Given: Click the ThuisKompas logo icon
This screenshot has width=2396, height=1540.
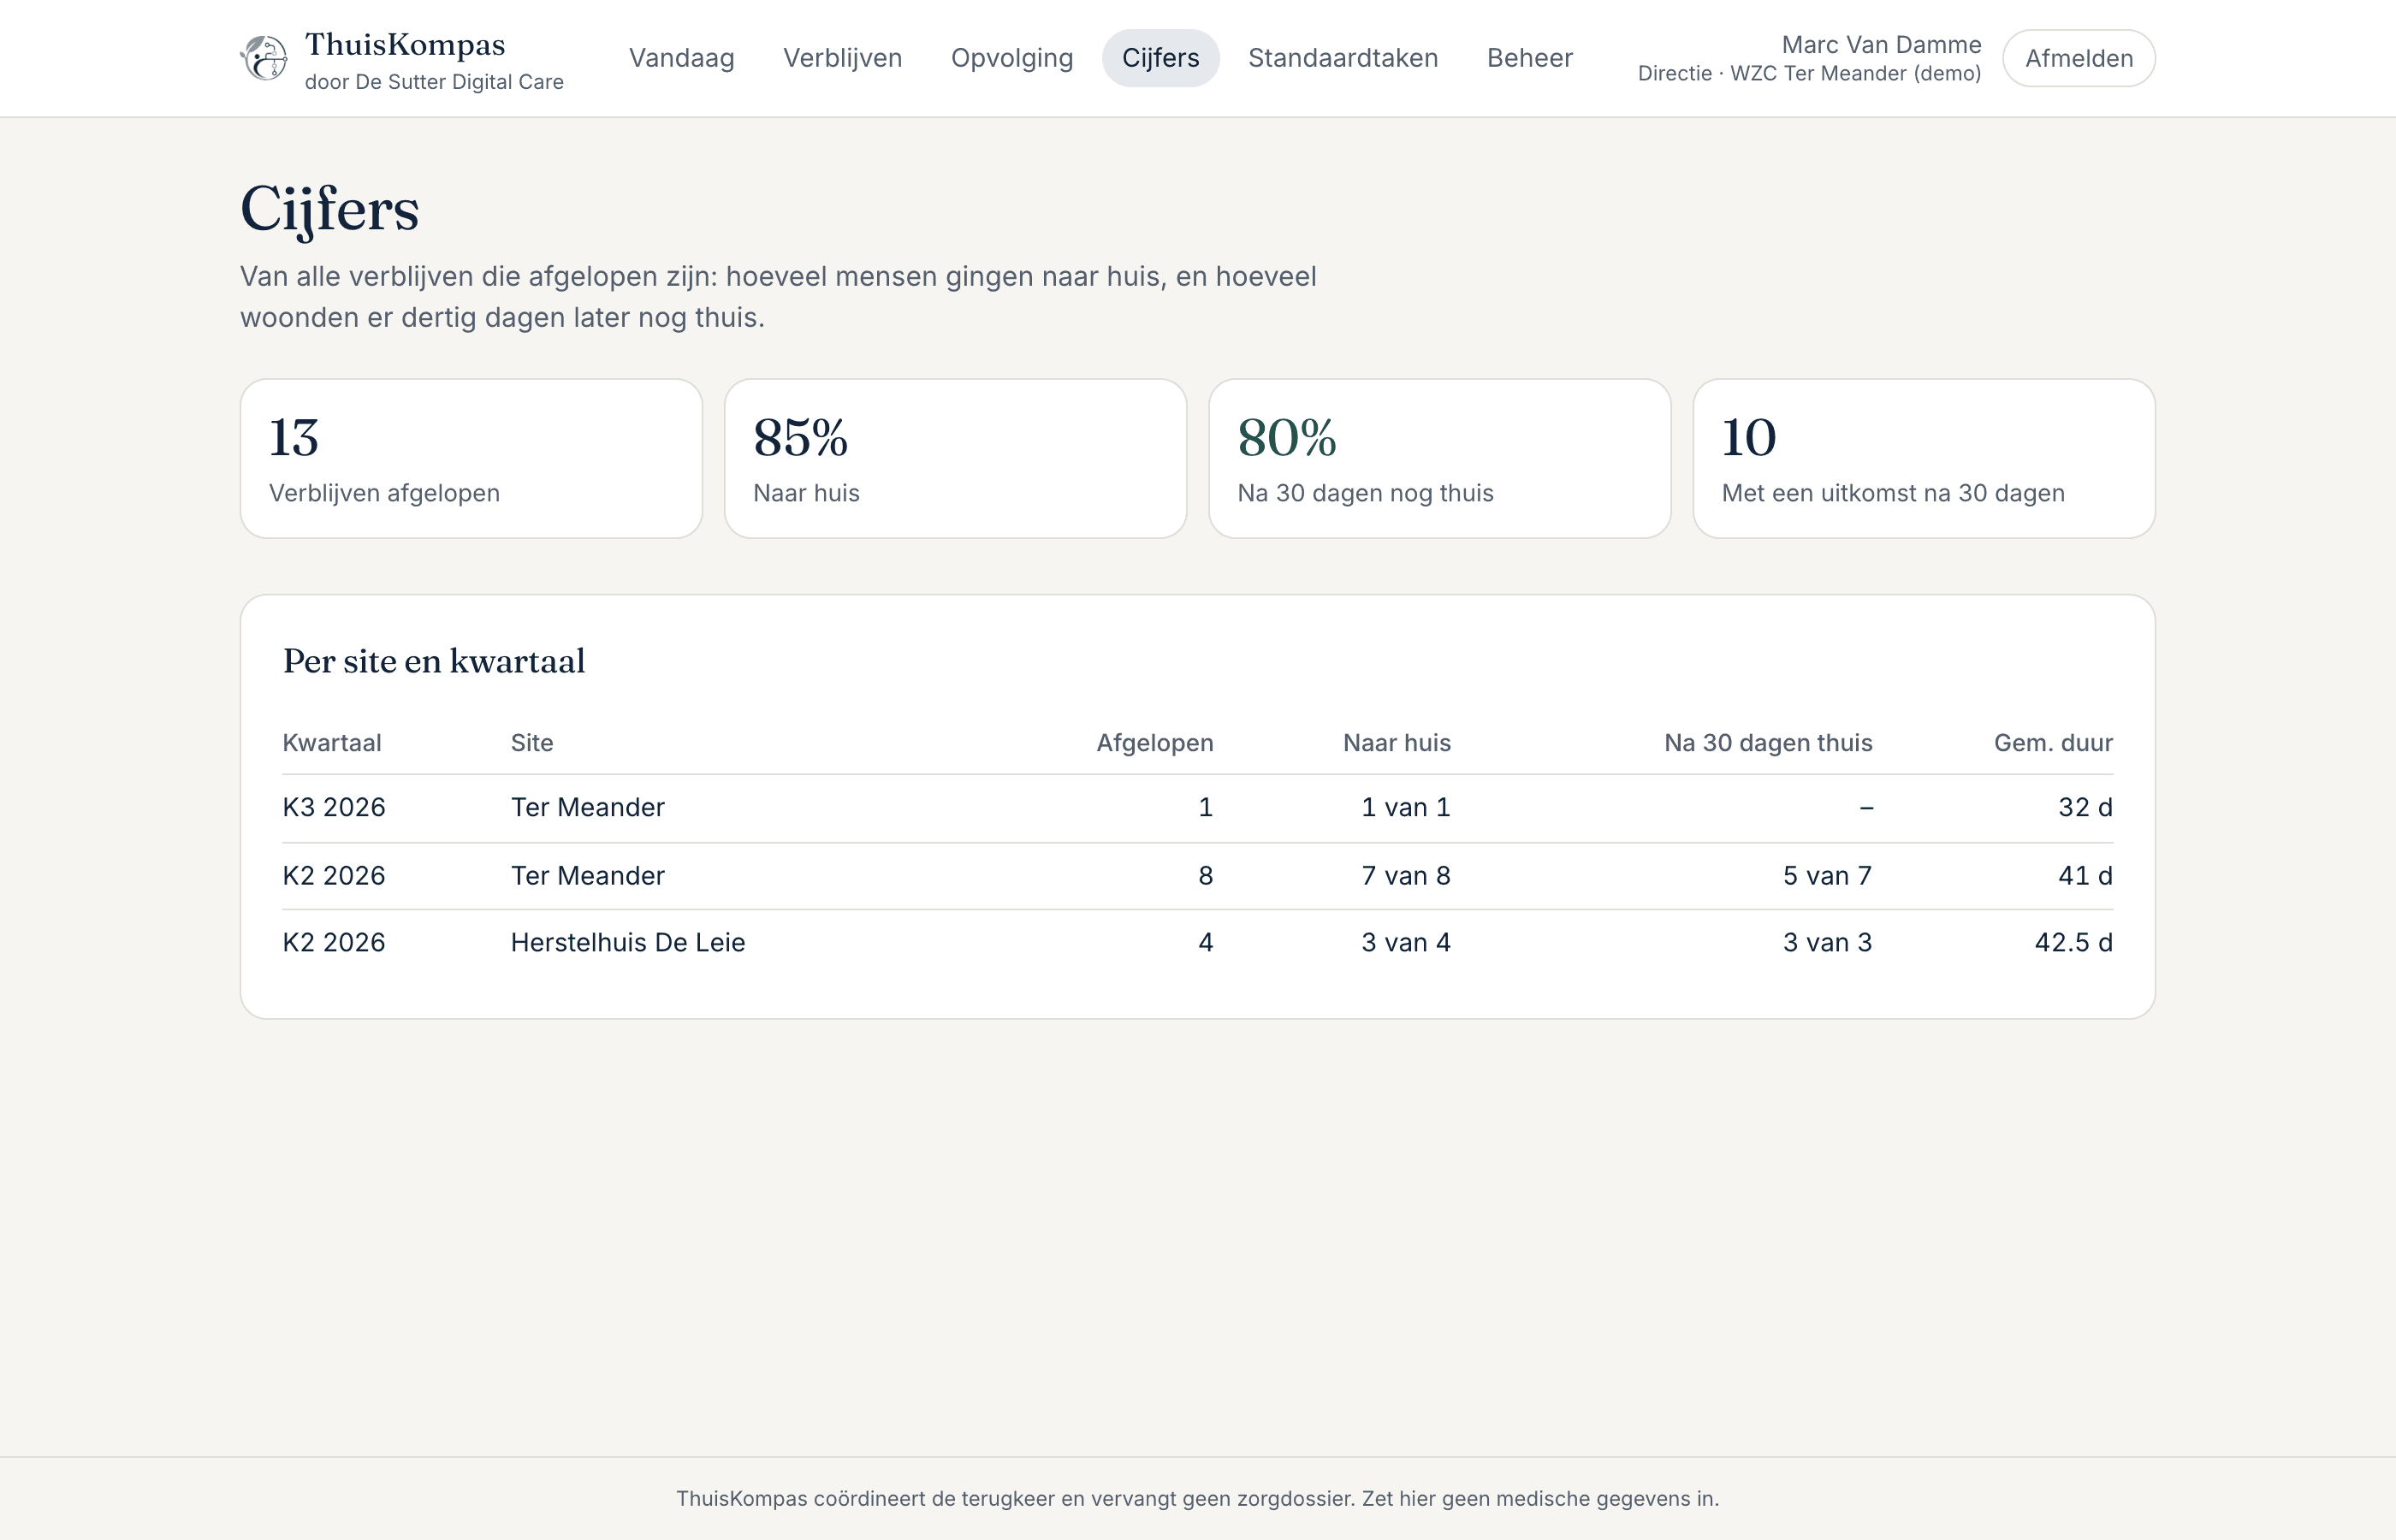Looking at the screenshot, I should point(264,58).
